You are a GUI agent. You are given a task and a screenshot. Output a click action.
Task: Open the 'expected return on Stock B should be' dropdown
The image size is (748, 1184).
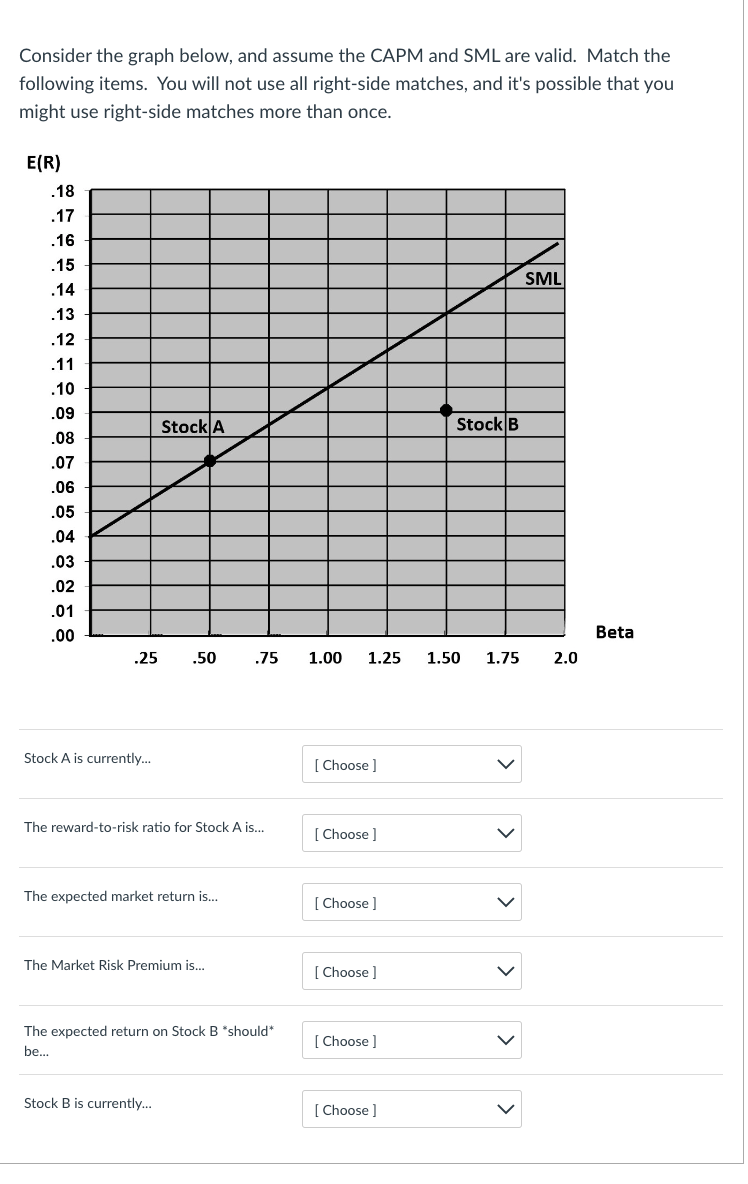(411, 1040)
